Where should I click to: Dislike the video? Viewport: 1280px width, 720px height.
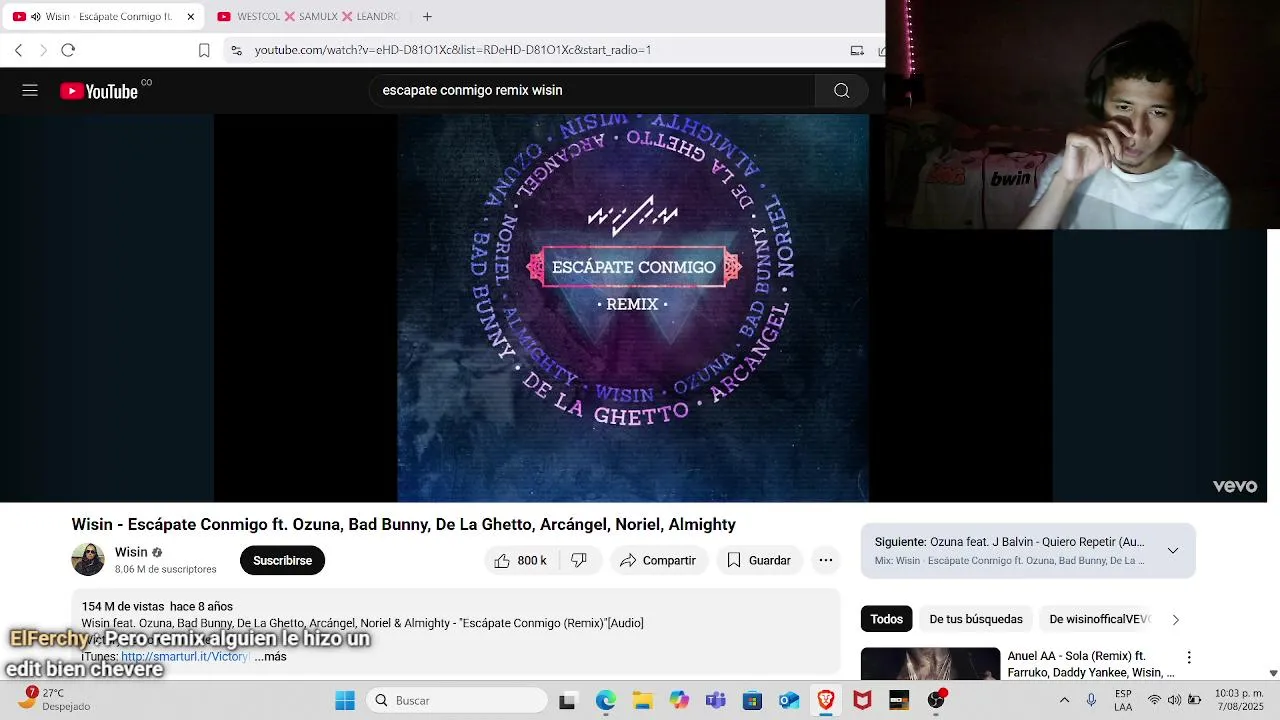pos(579,561)
